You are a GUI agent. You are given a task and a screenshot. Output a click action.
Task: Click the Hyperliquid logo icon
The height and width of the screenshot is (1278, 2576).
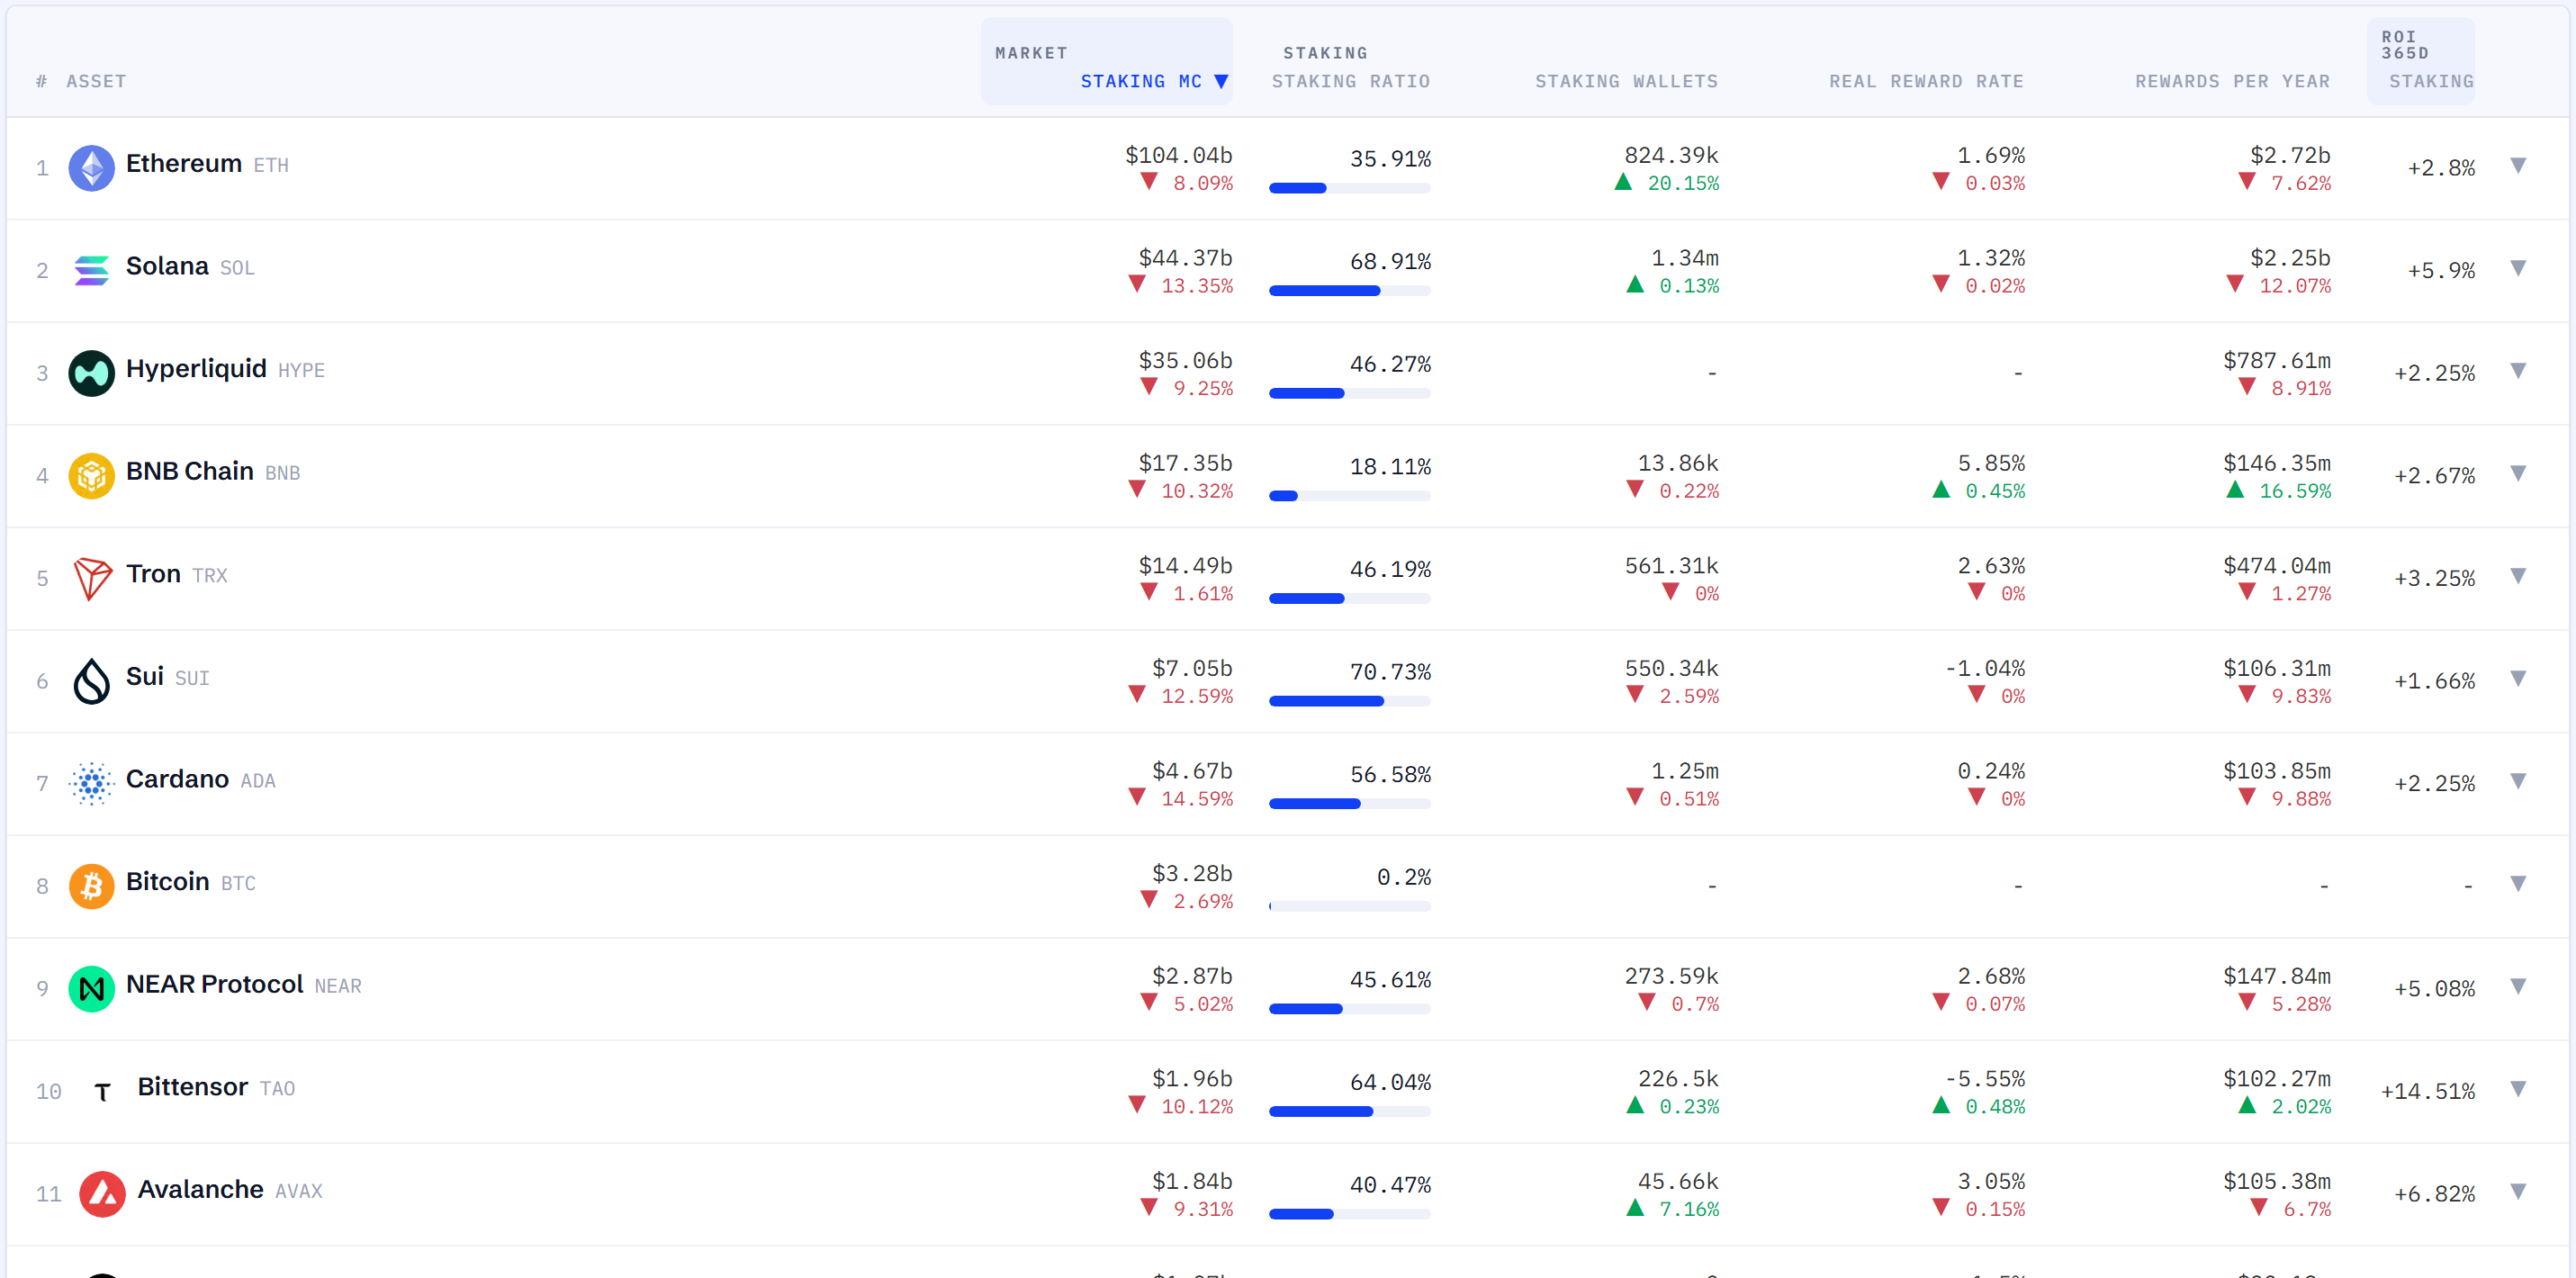click(91, 373)
